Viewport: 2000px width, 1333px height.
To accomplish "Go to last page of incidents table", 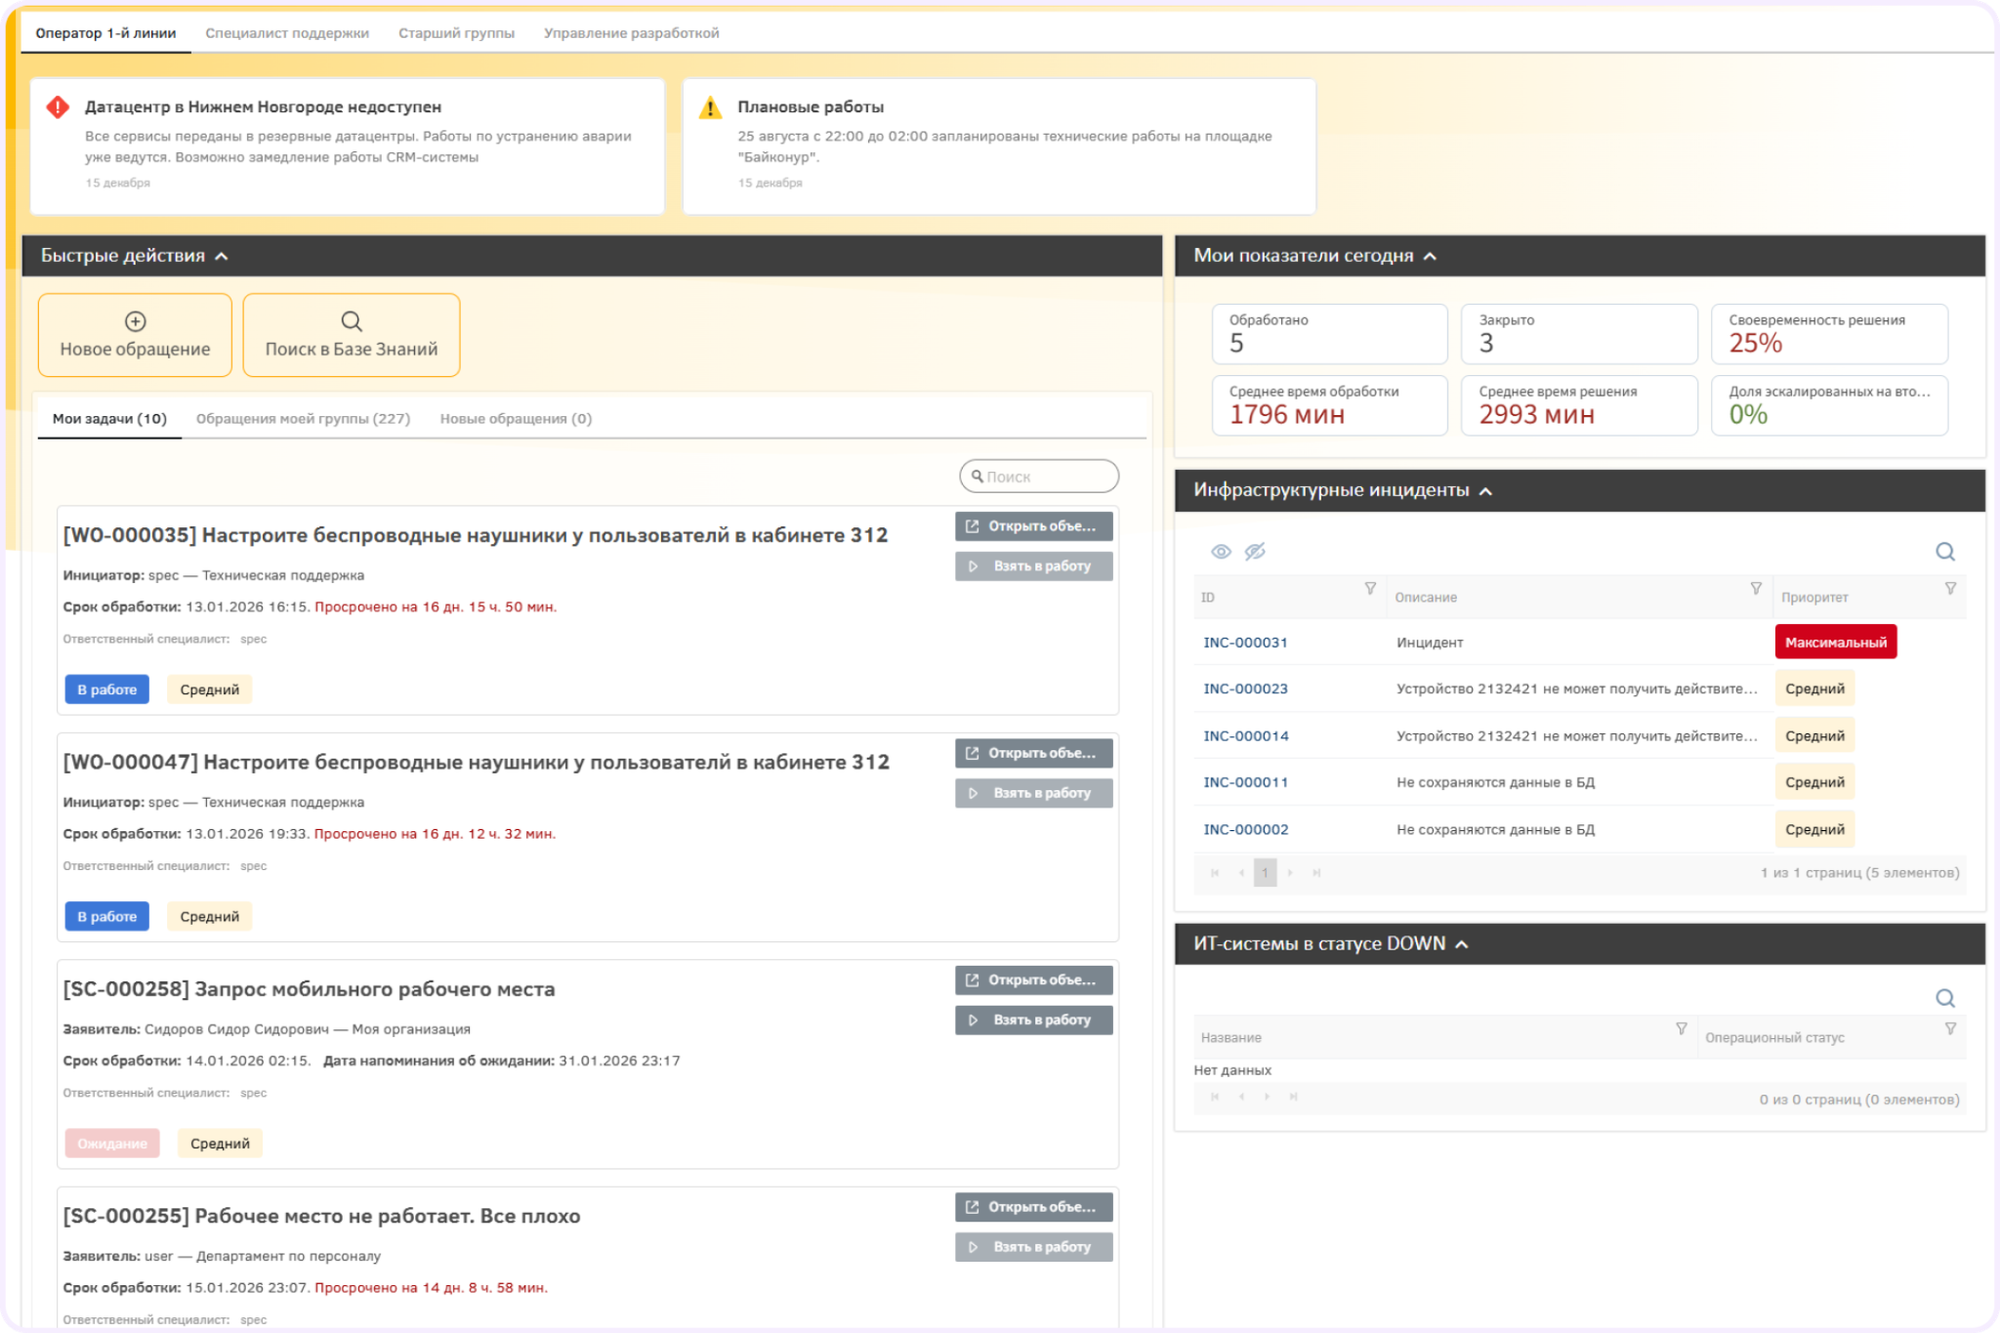I will 1317,873.
